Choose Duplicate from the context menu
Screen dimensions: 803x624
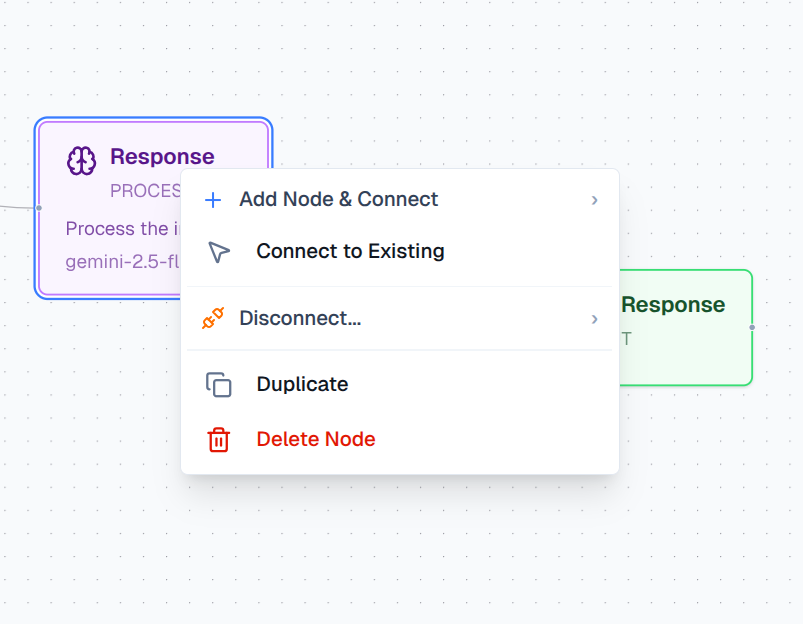tap(303, 384)
